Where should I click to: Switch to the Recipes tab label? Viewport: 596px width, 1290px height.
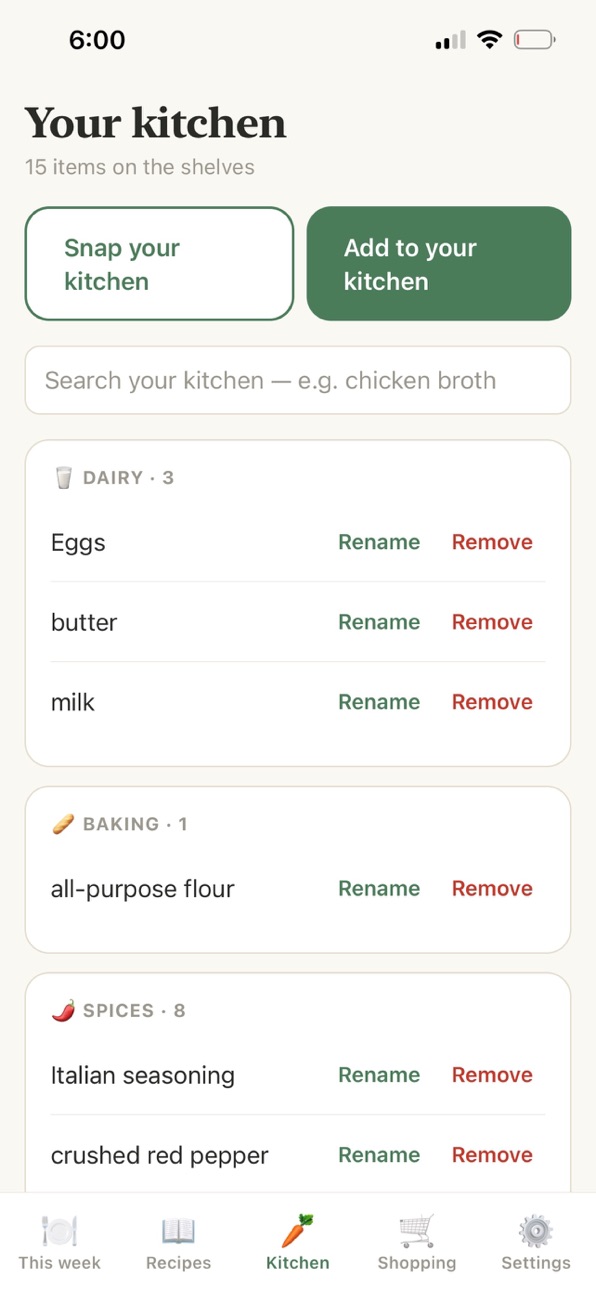tap(178, 1263)
